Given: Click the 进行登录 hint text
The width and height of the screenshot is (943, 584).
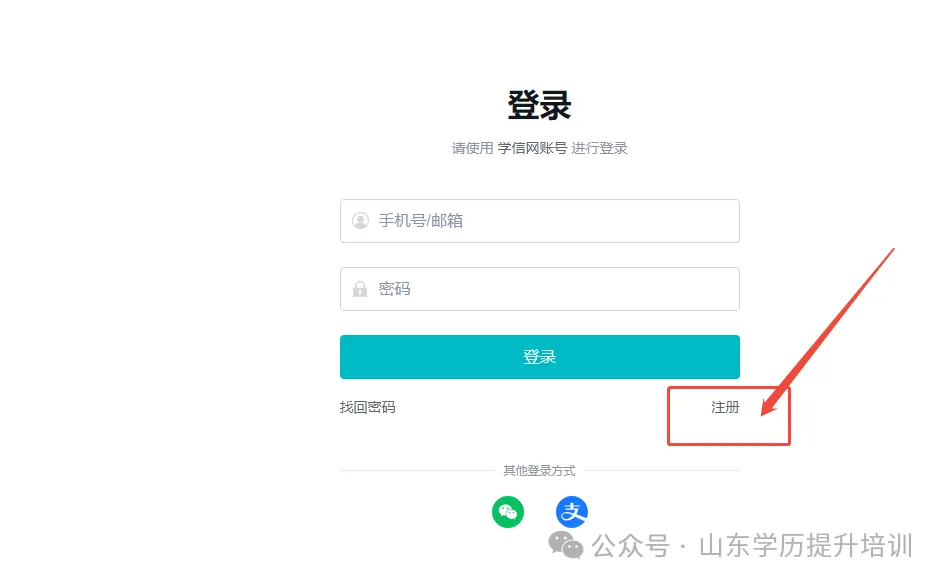Looking at the screenshot, I should point(599,148).
